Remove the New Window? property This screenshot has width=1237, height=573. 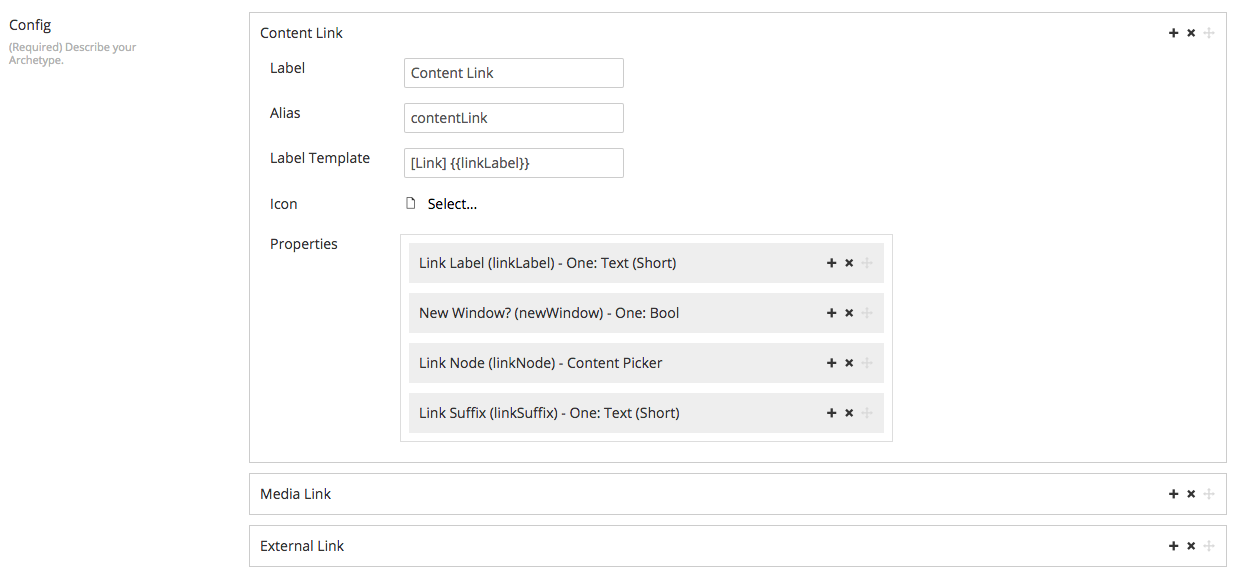click(849, 313)
